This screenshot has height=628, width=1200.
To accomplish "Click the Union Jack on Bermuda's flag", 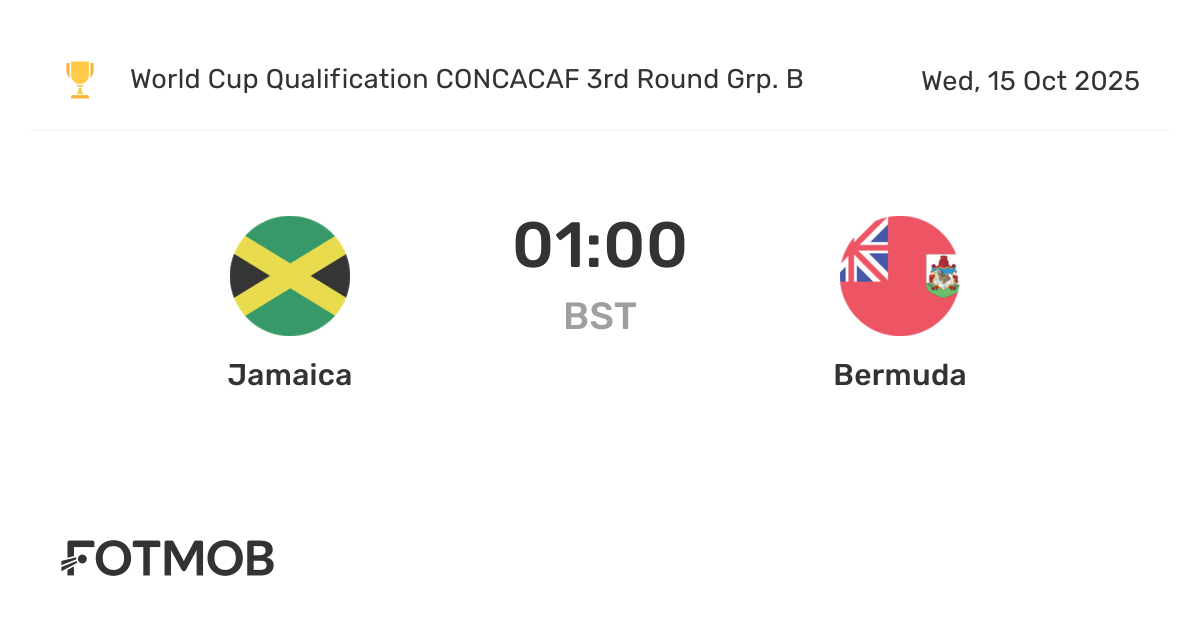I will [866, 251].
